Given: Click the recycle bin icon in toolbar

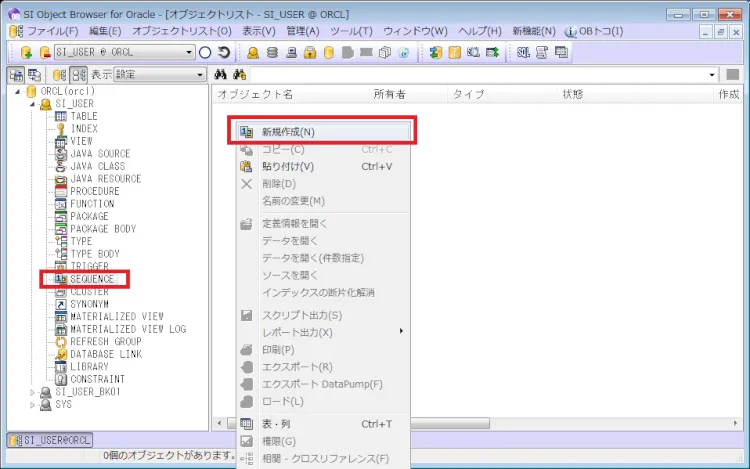Looking at the screenshot, I should (x=404, y=52).
